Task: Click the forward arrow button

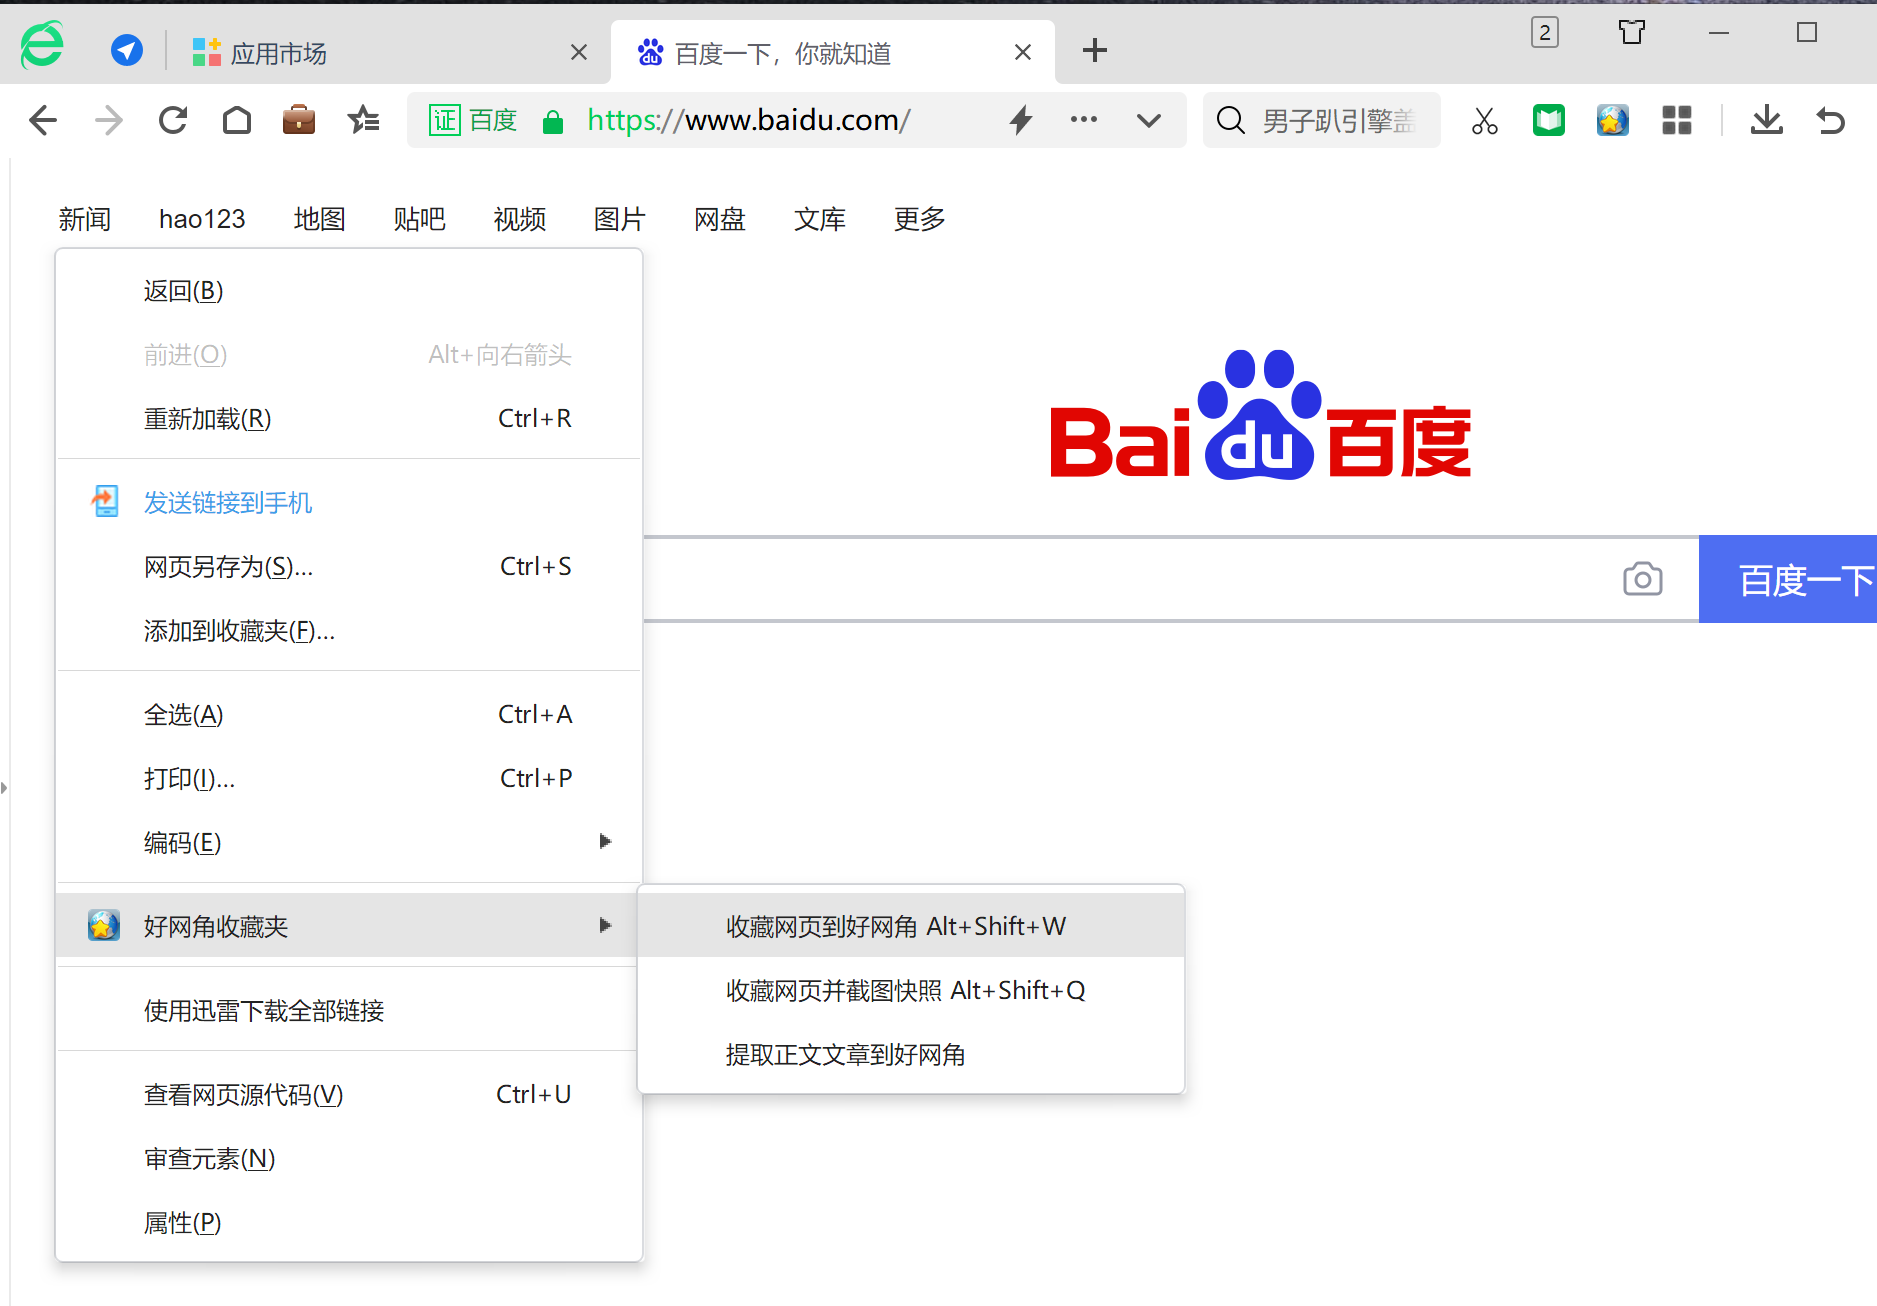Action: point(108,121)
